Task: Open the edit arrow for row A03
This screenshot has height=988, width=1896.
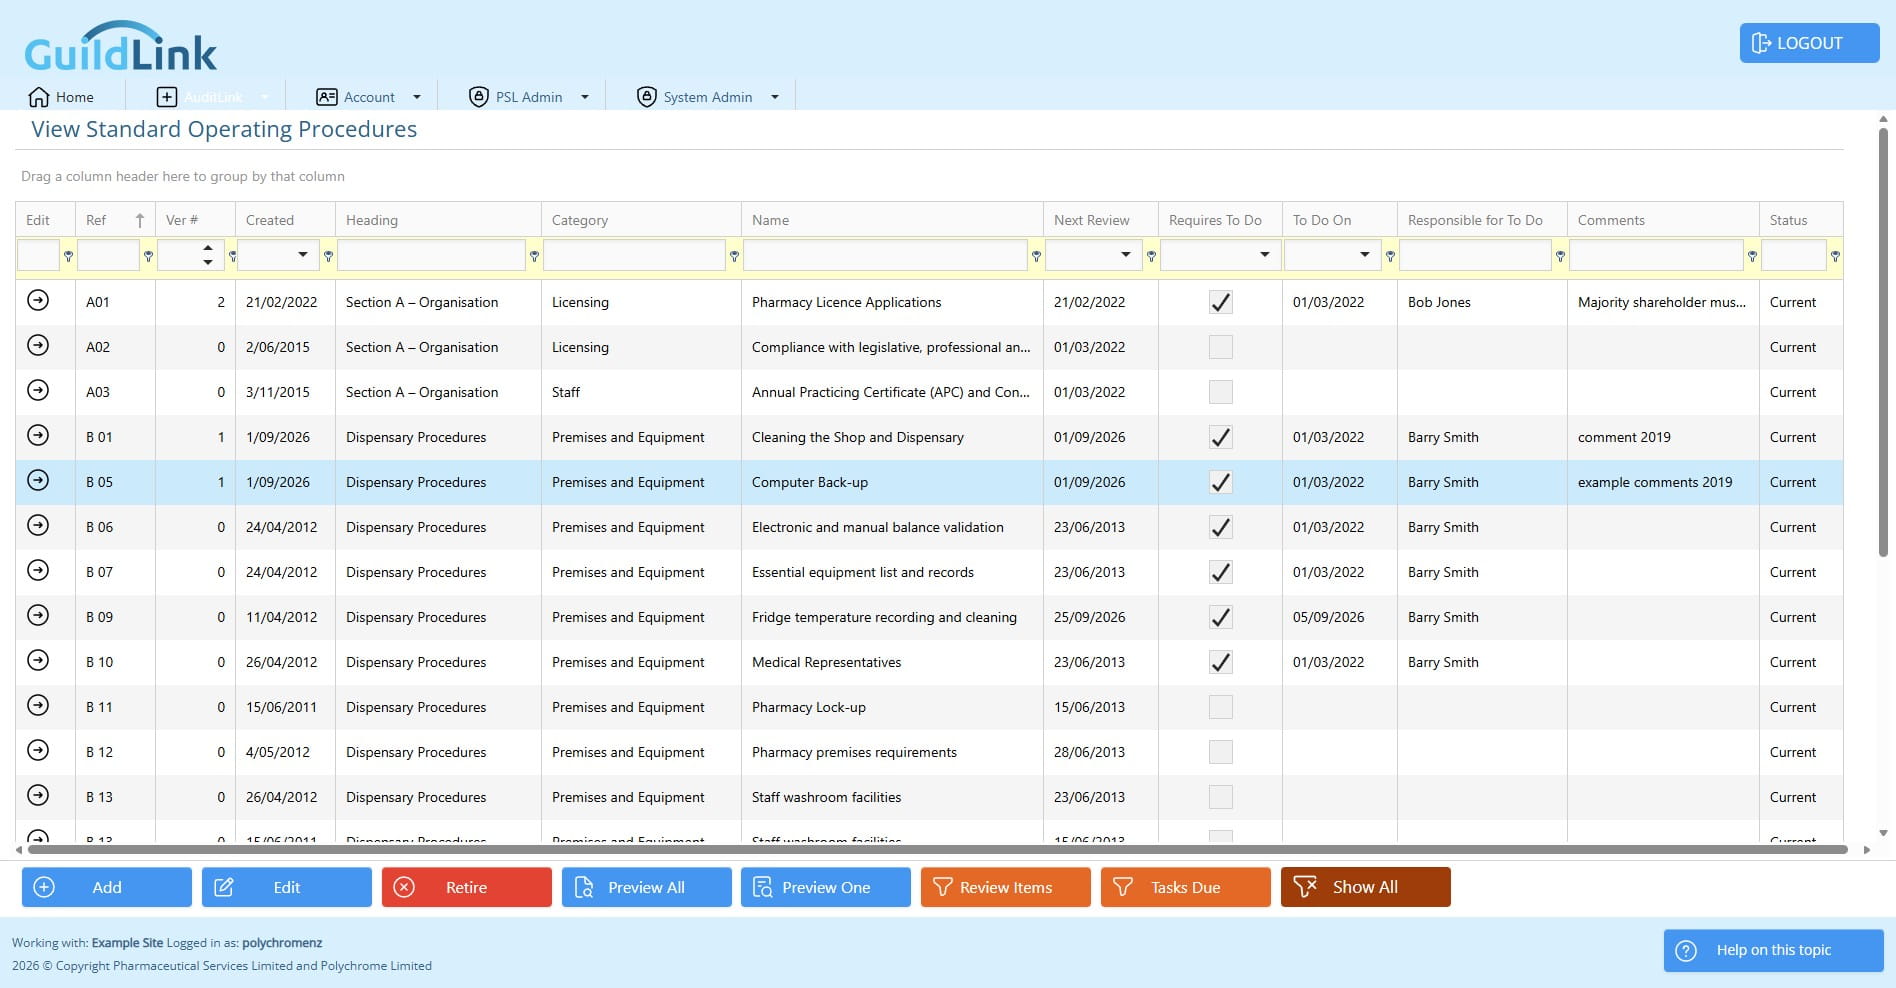Action: pos(38,390)
